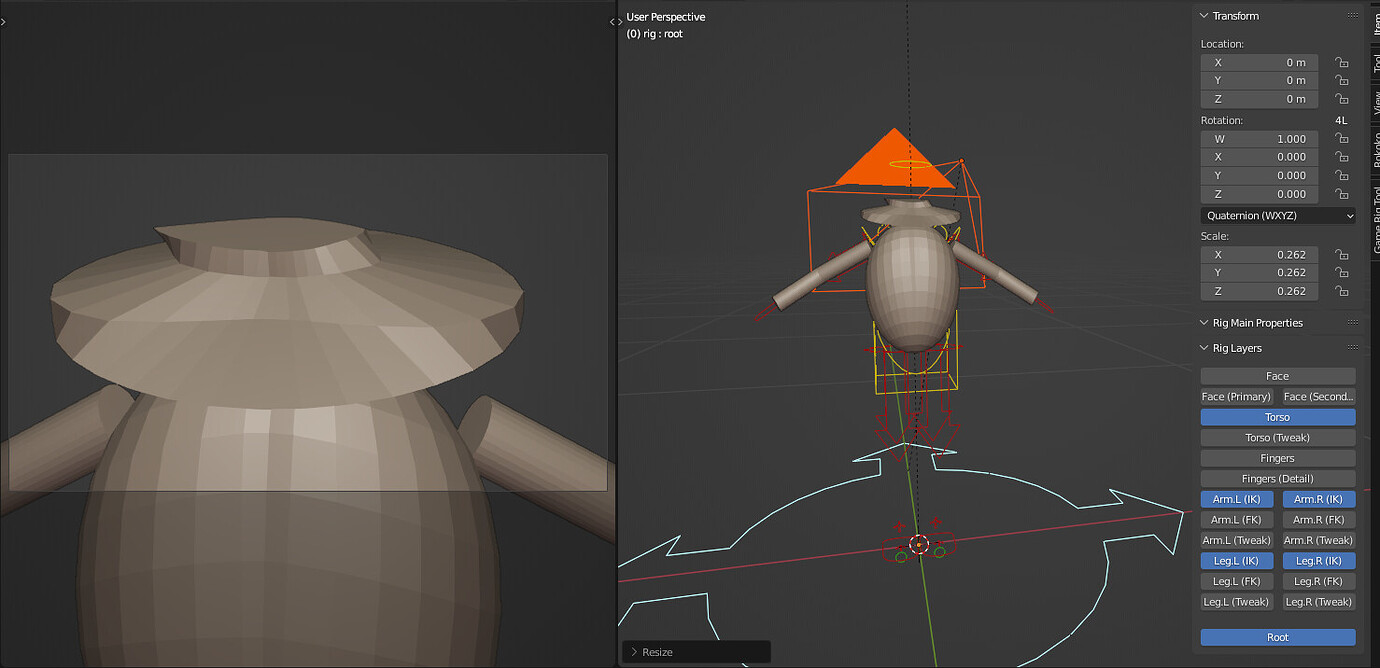Image resolution: width=1380 pixels, height=668 pixels.
Task: Lock the Rotation W component
Action: 1341,139
